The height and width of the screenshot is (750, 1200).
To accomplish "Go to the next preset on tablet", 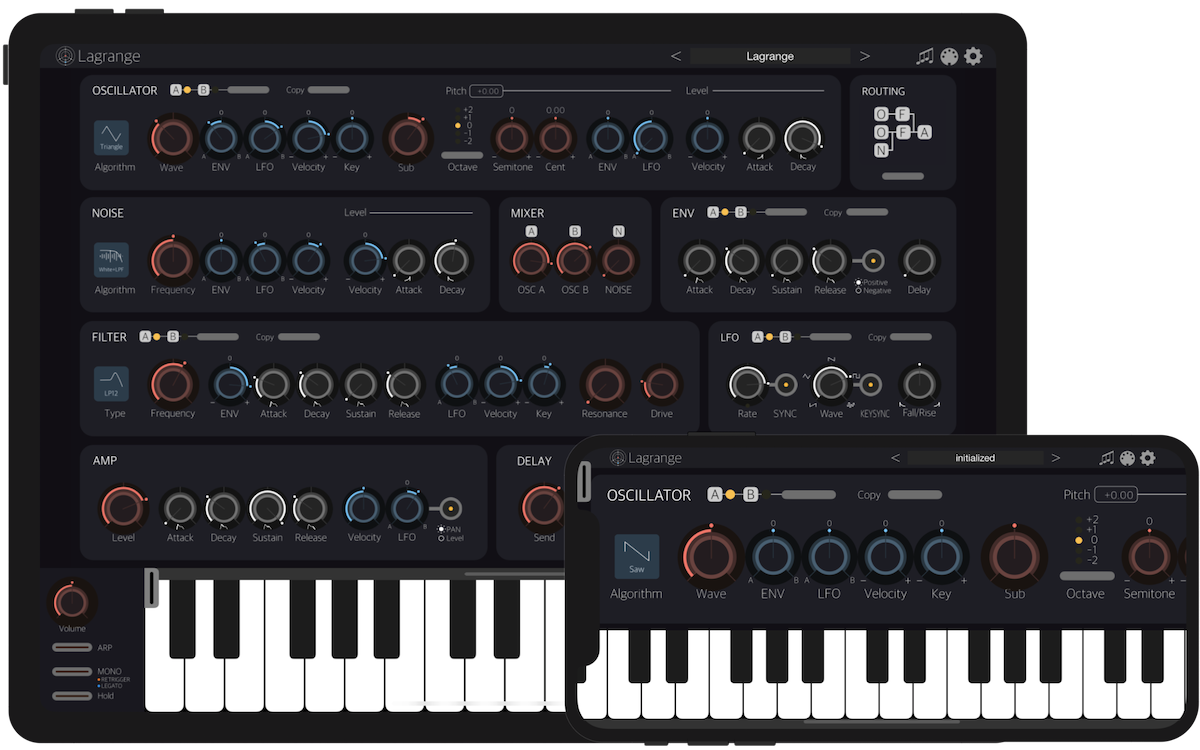I will (865, 56).
